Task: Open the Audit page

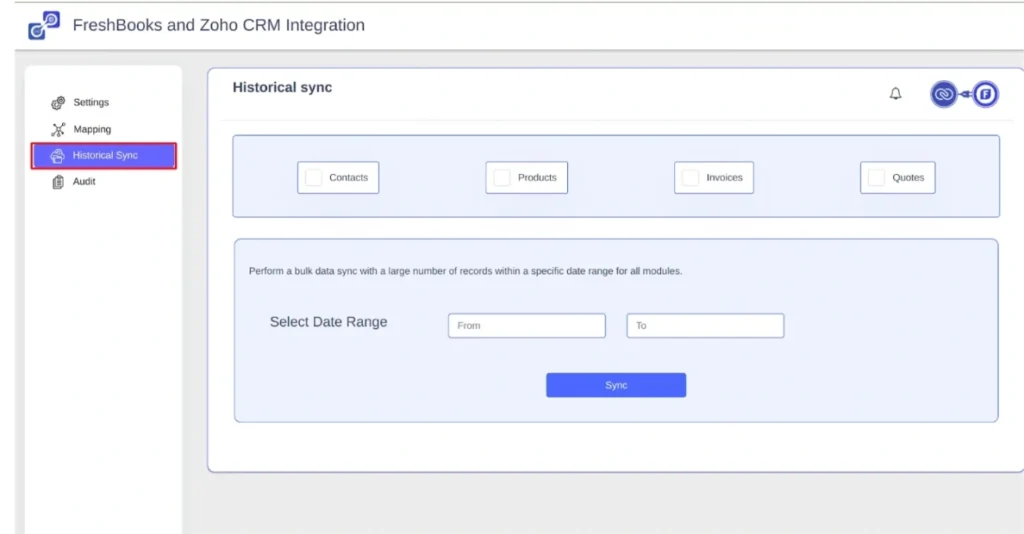Action: click(x=84, y=181)
